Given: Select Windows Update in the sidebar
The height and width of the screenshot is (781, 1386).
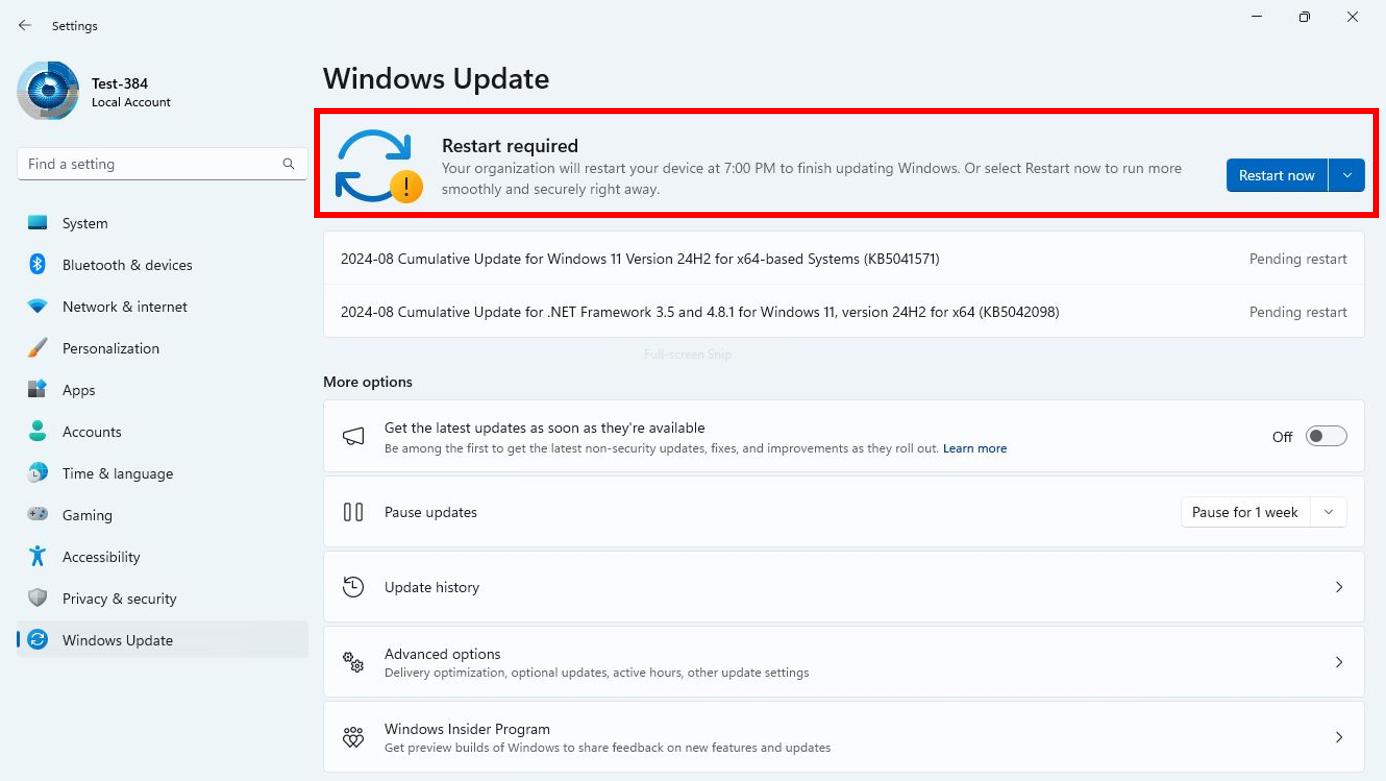Looking at the screenshot, I should tap(162, 640).
